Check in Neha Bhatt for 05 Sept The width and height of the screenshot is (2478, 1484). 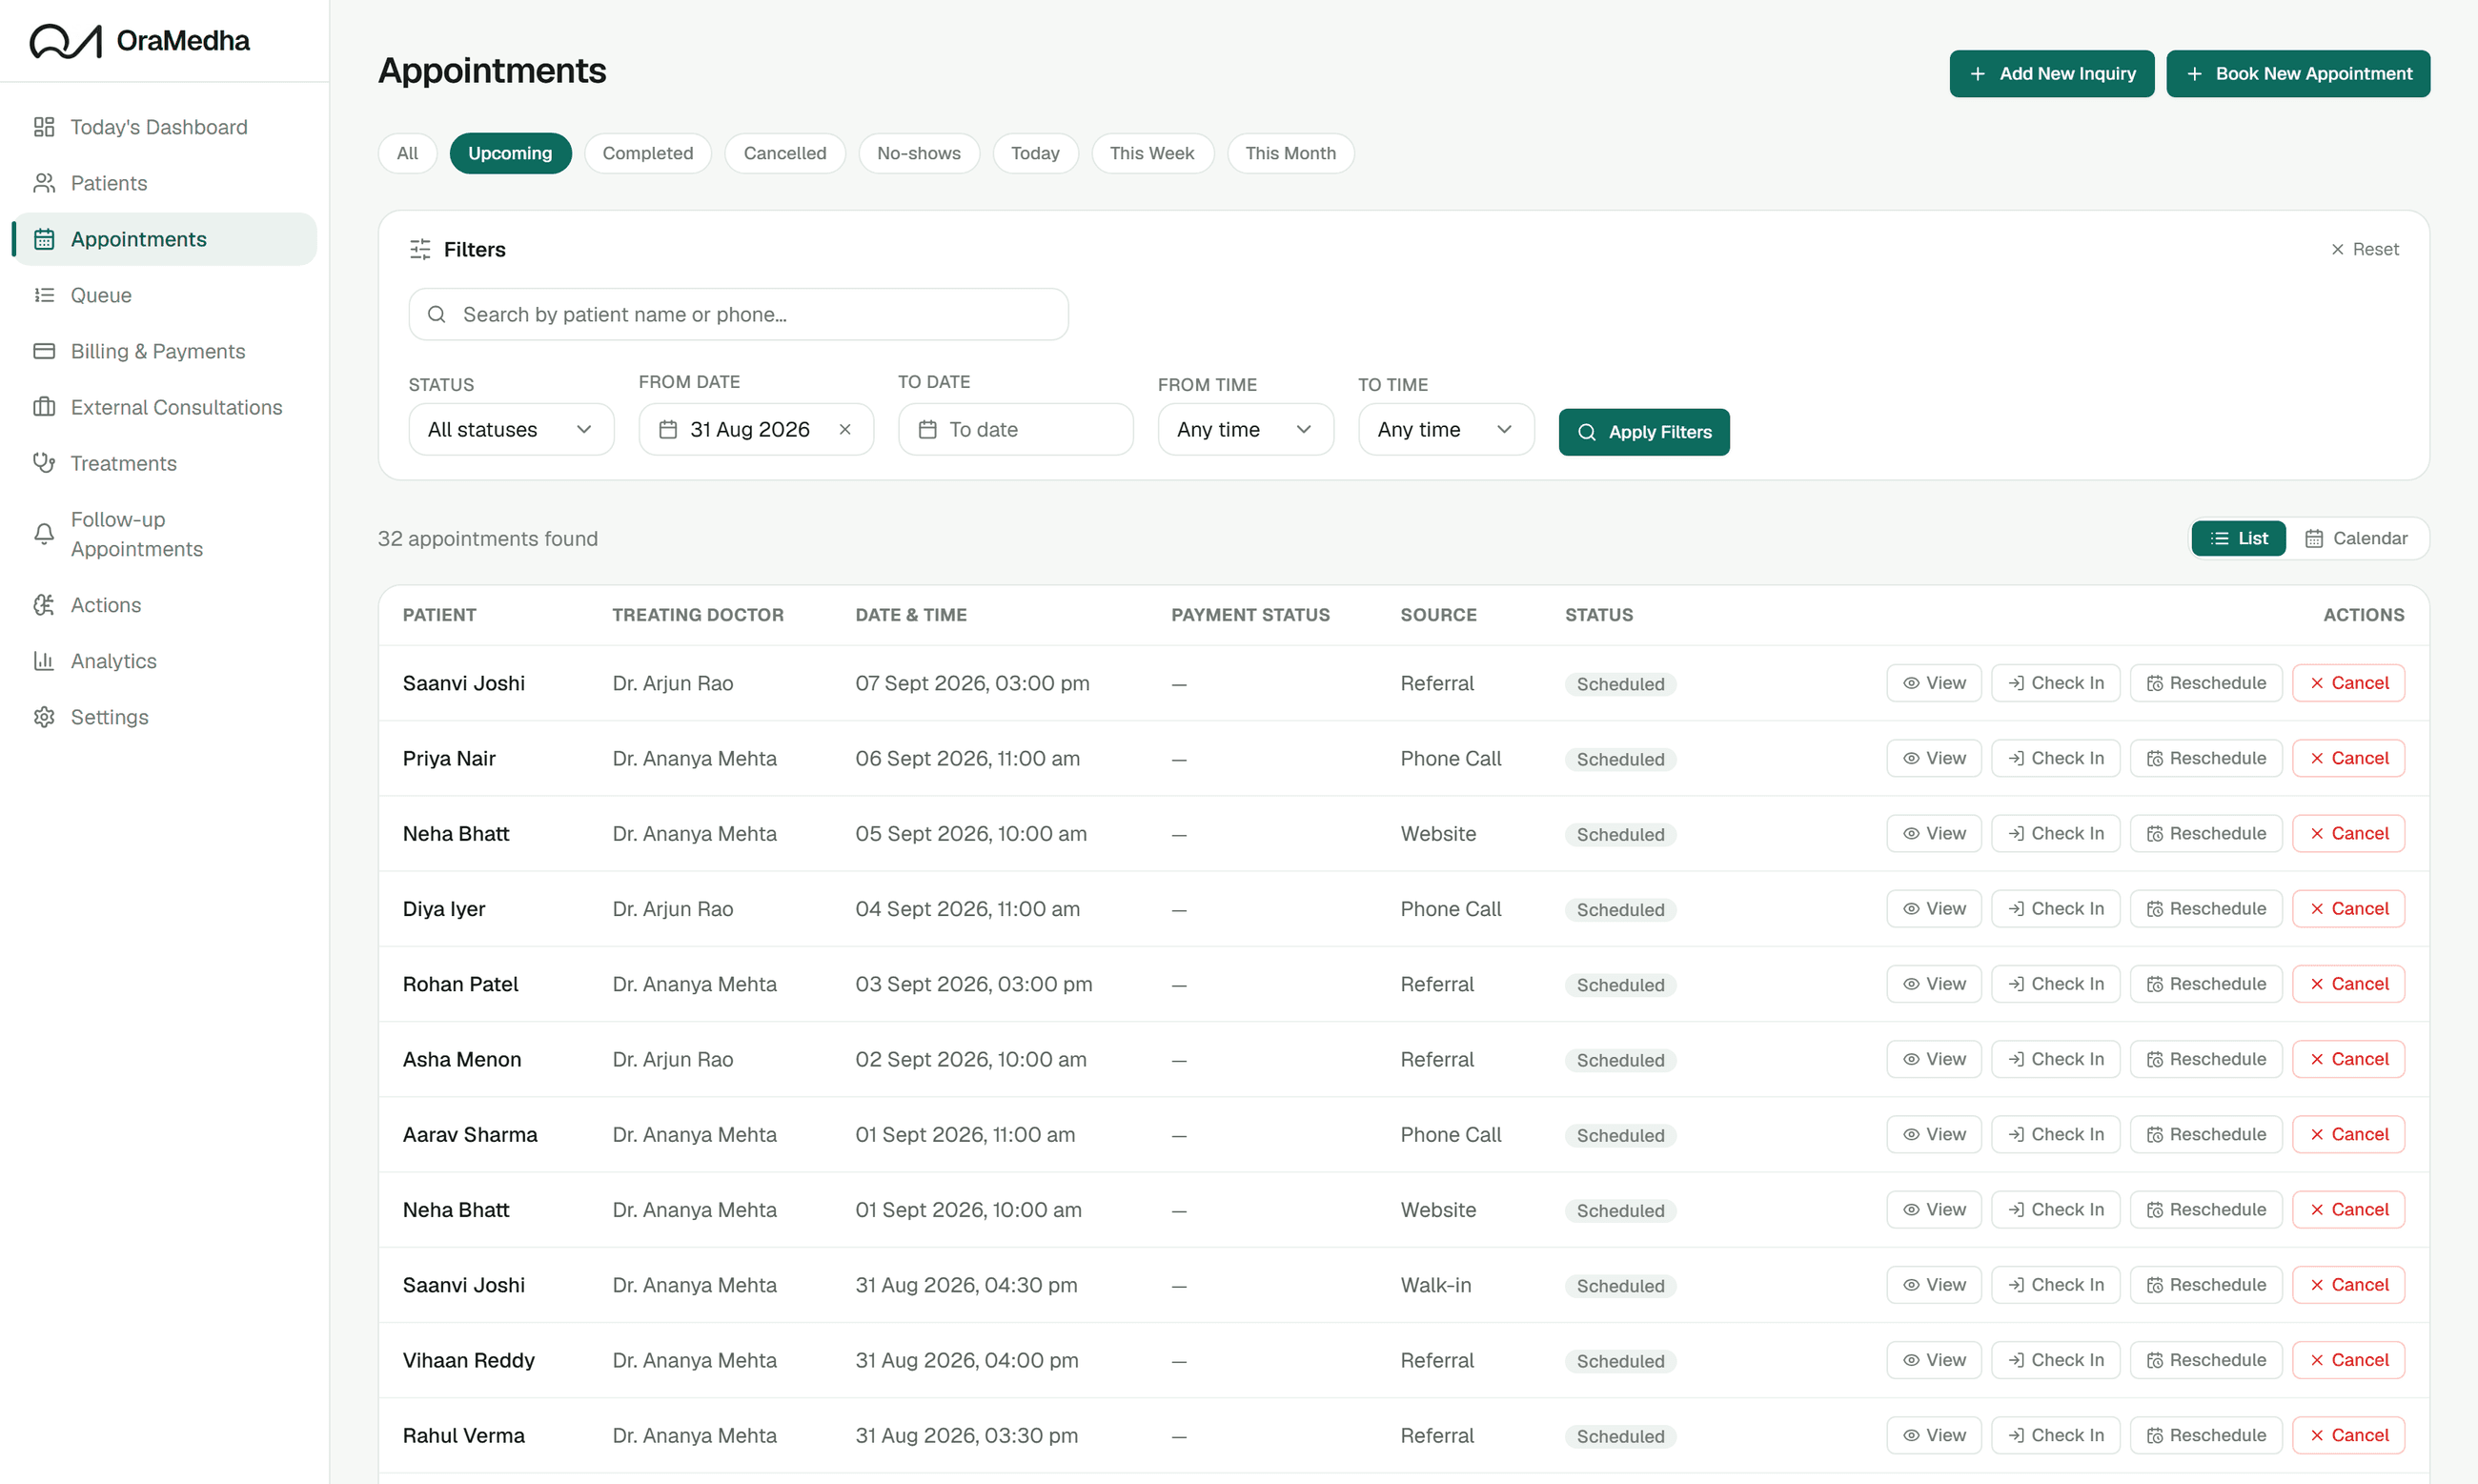coord(2056,833)
